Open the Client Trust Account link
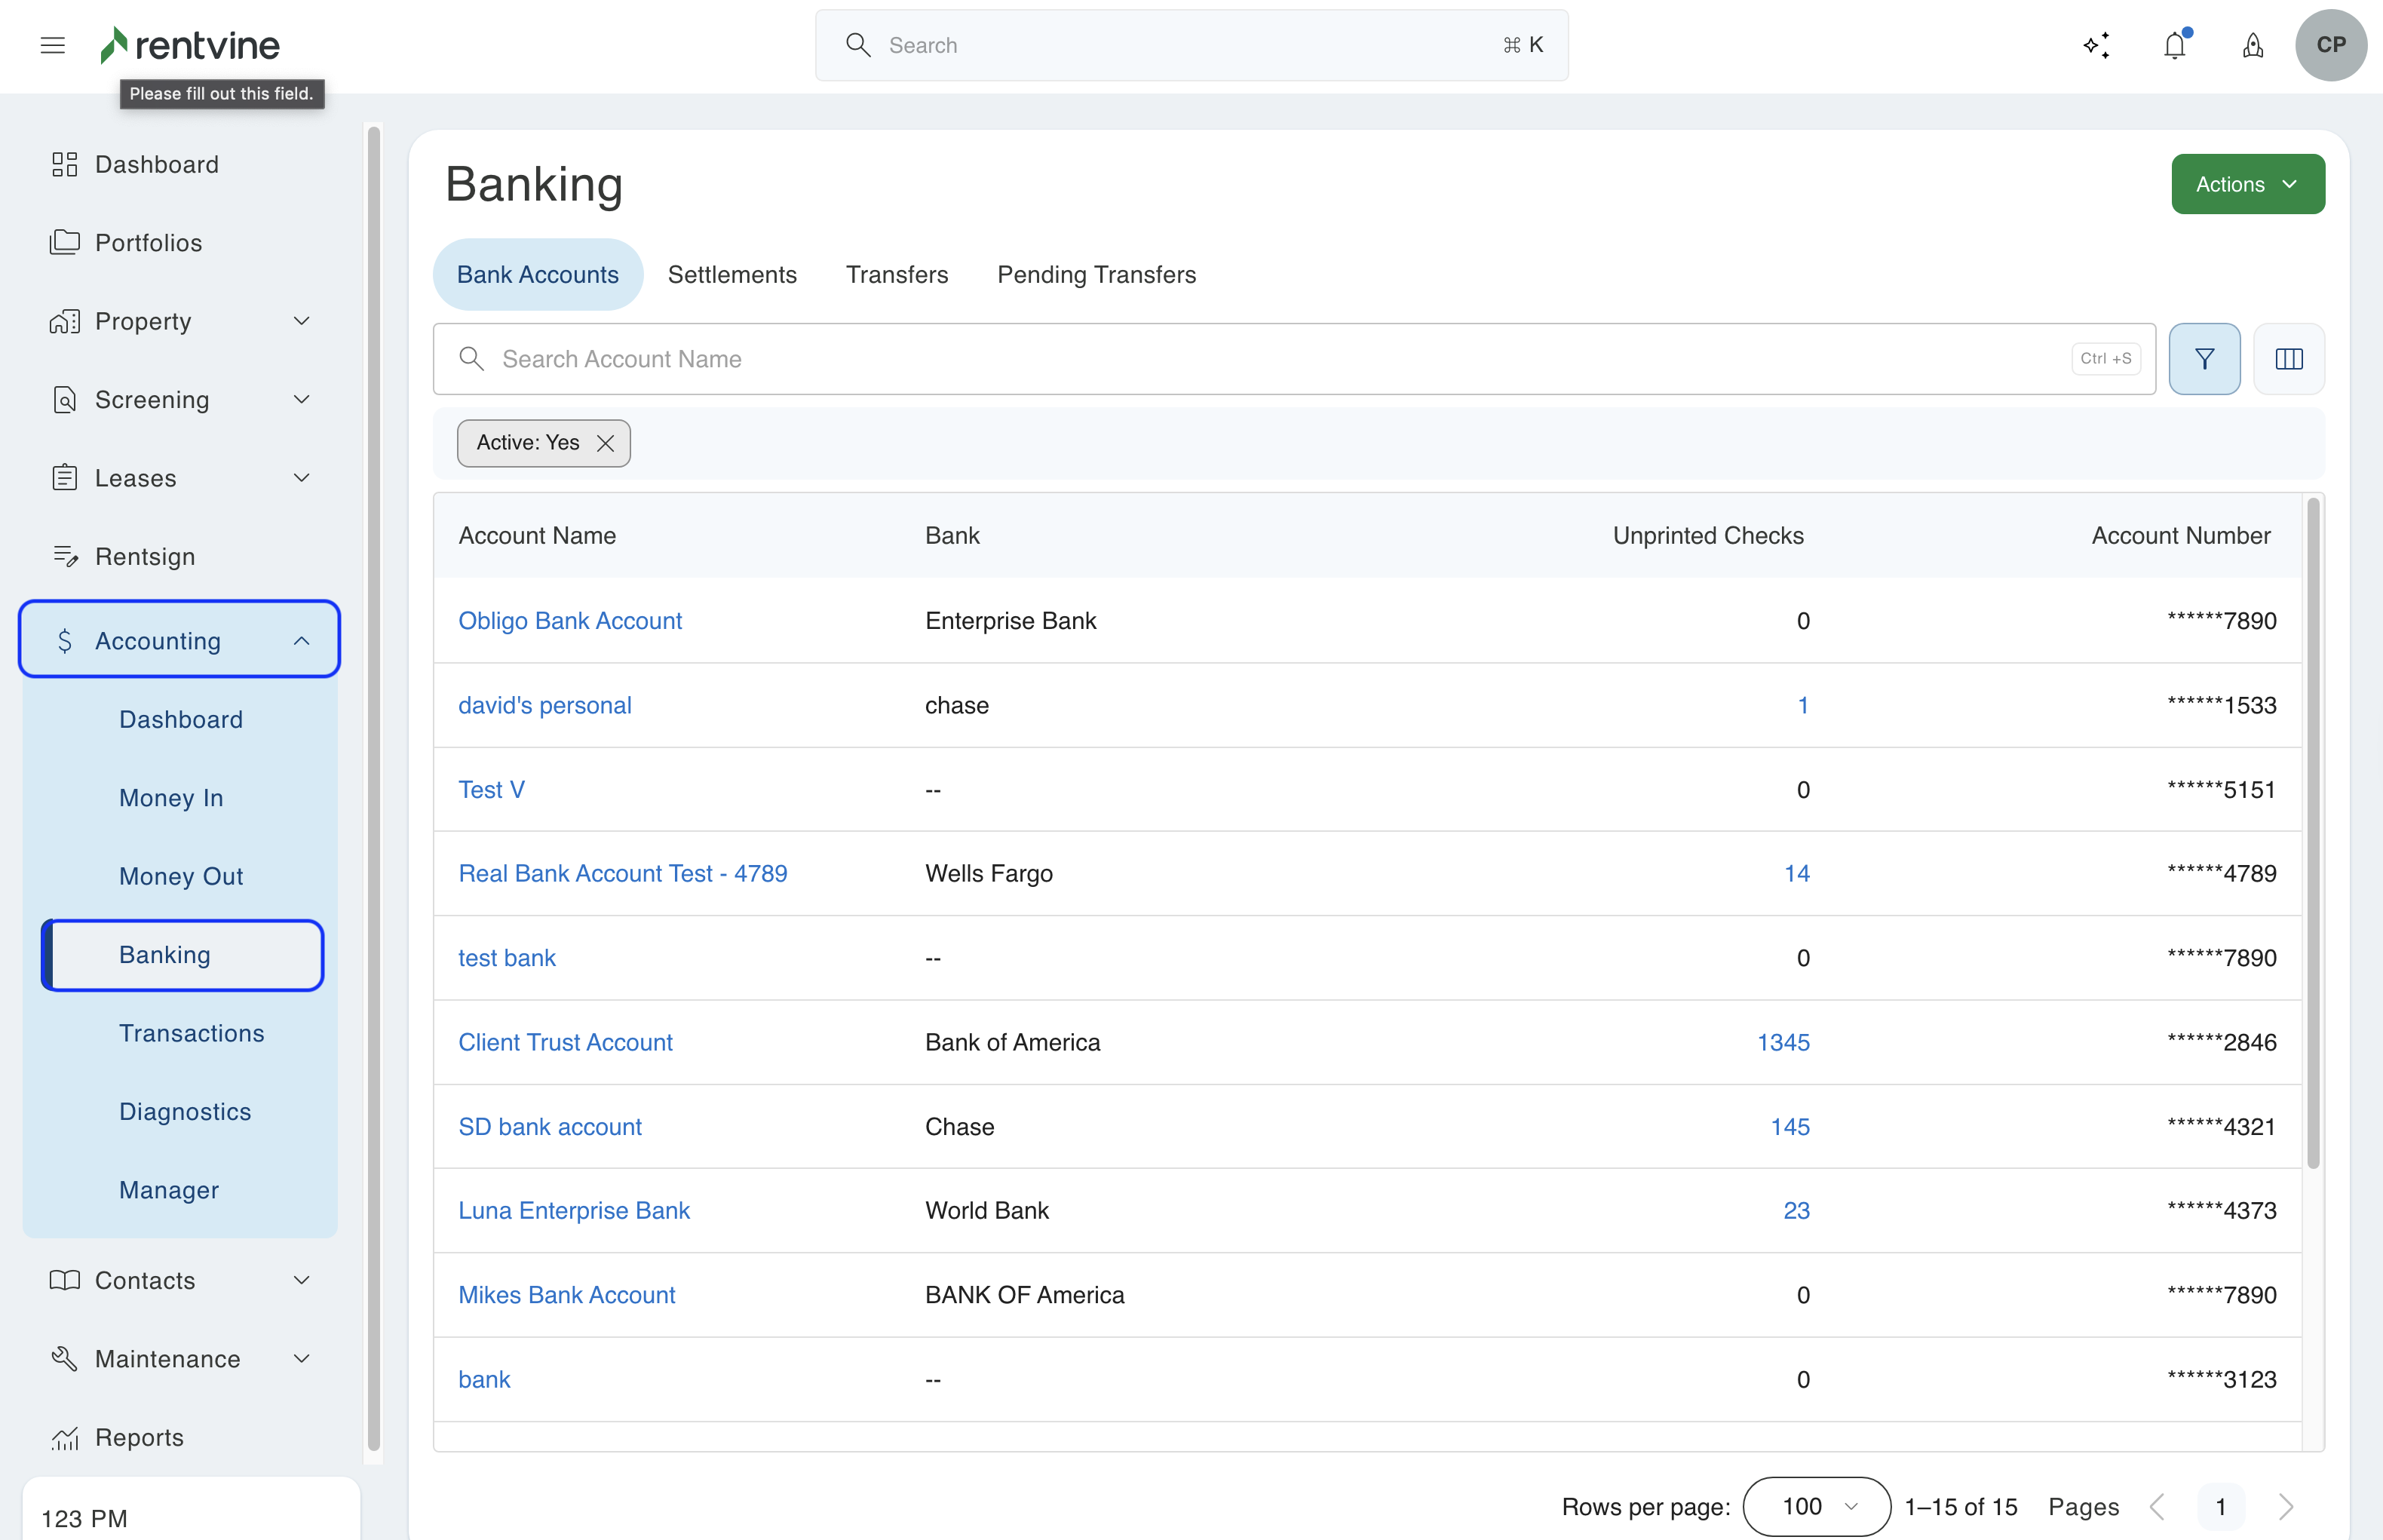 click(565, 1042)
